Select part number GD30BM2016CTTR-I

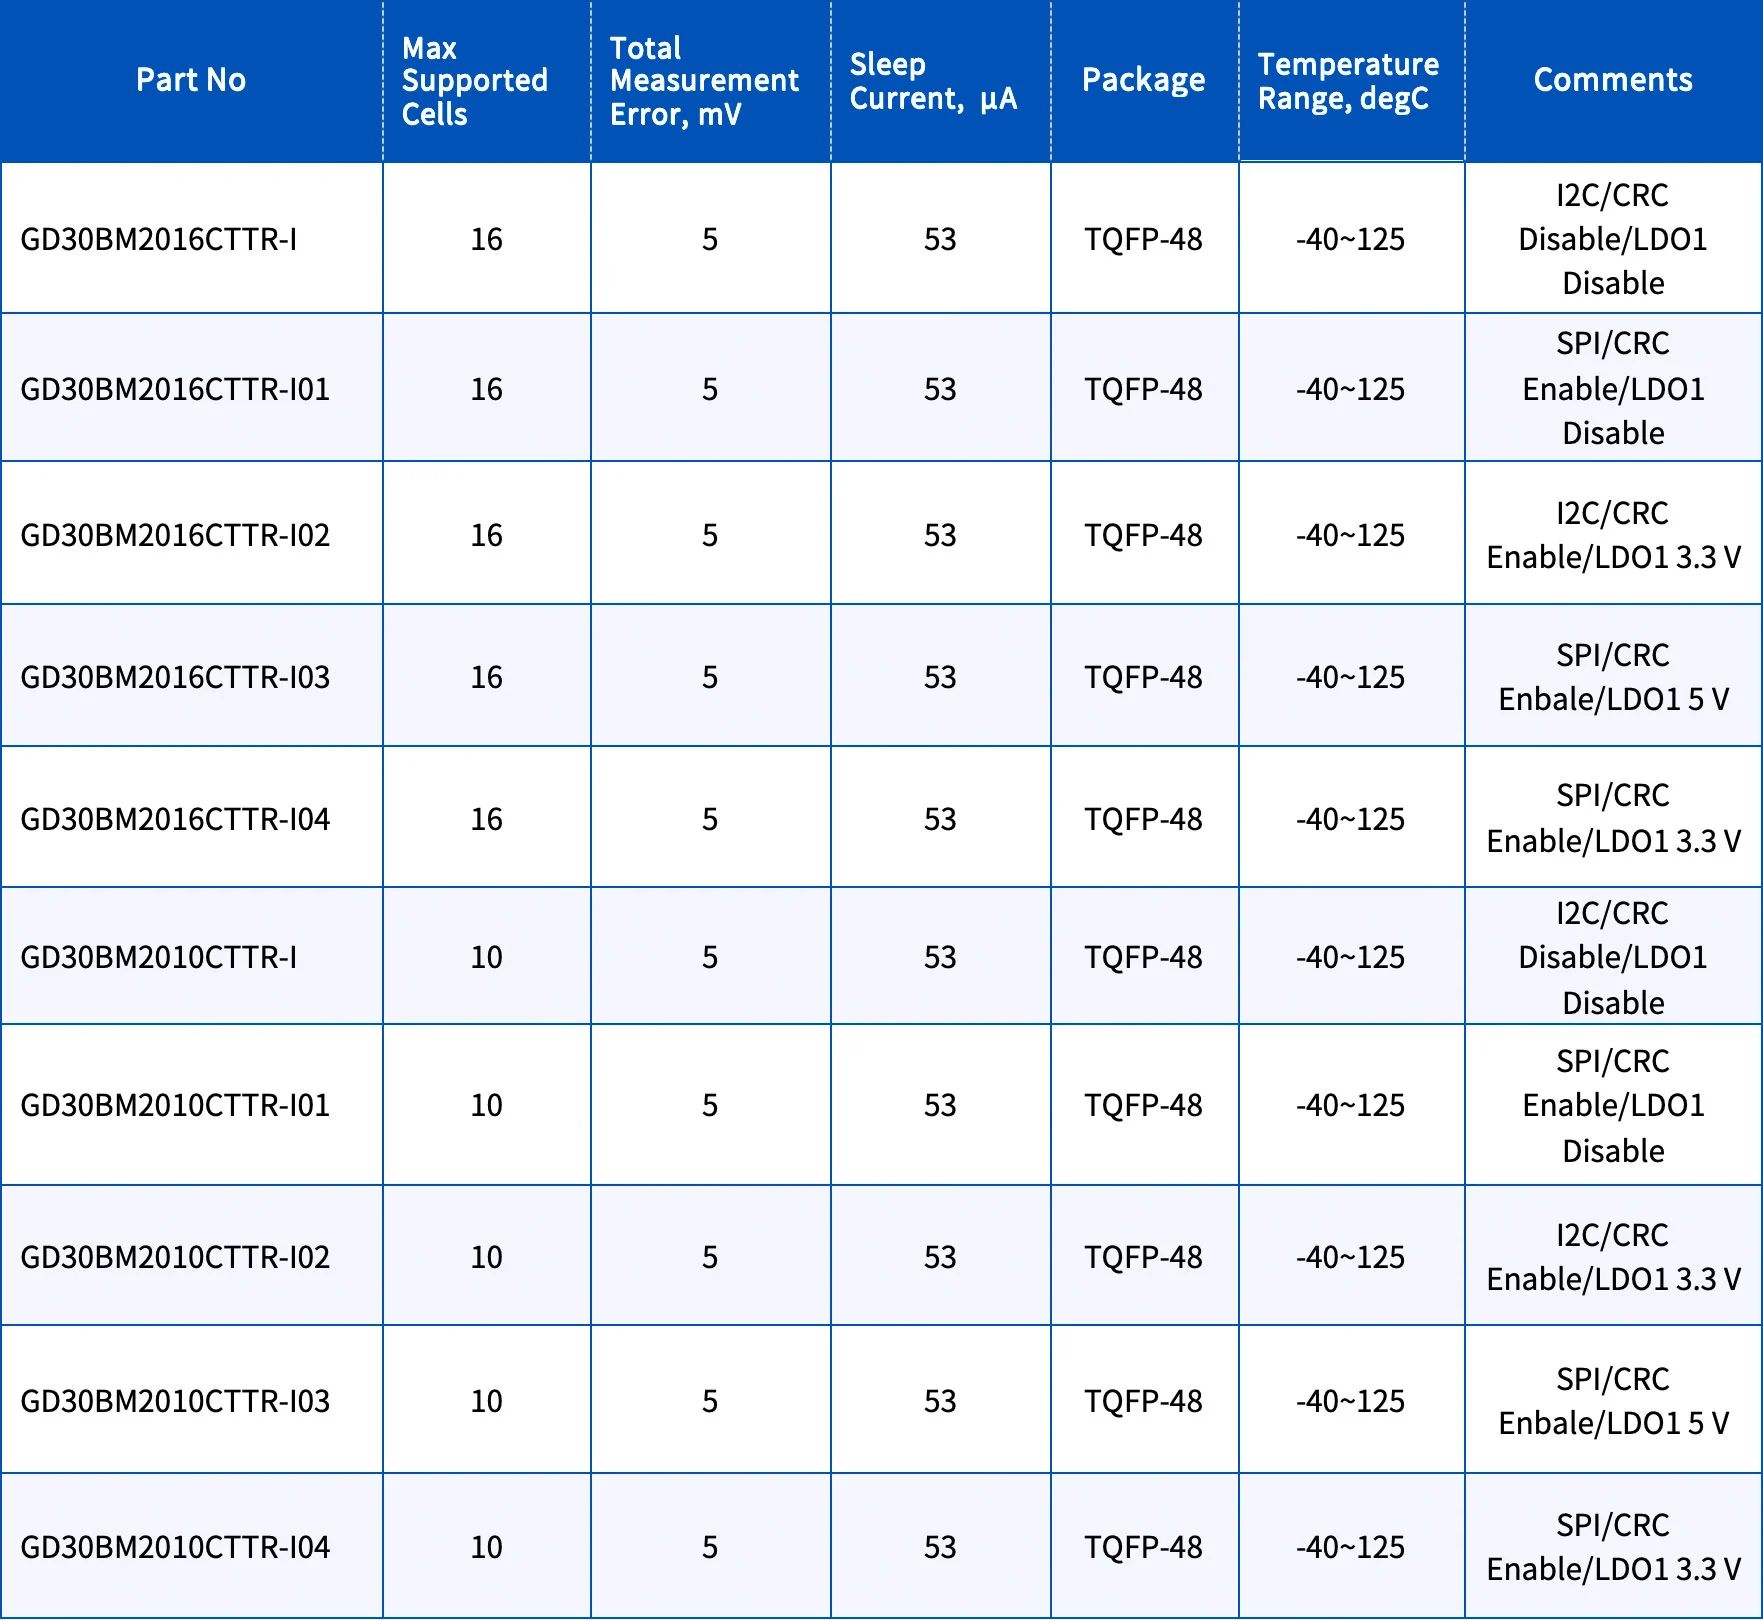(x=159, y=240)
